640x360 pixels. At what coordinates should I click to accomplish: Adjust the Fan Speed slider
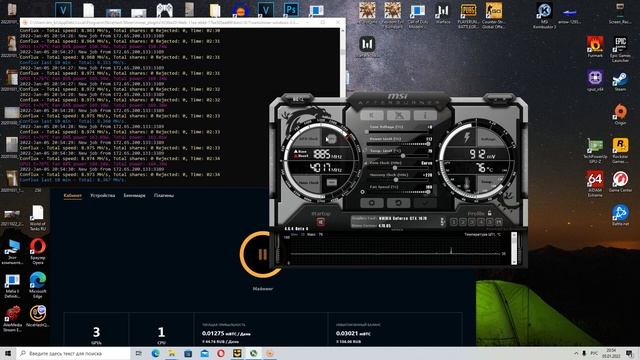[398, 191]
